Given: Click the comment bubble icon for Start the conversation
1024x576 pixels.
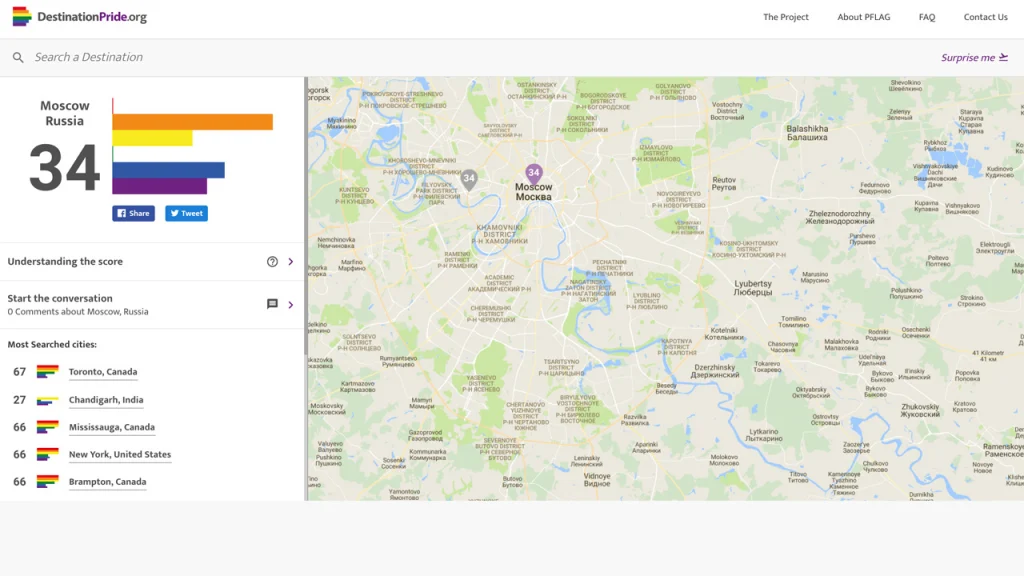Looking at the screenshot, I should (x=271, y=304).
